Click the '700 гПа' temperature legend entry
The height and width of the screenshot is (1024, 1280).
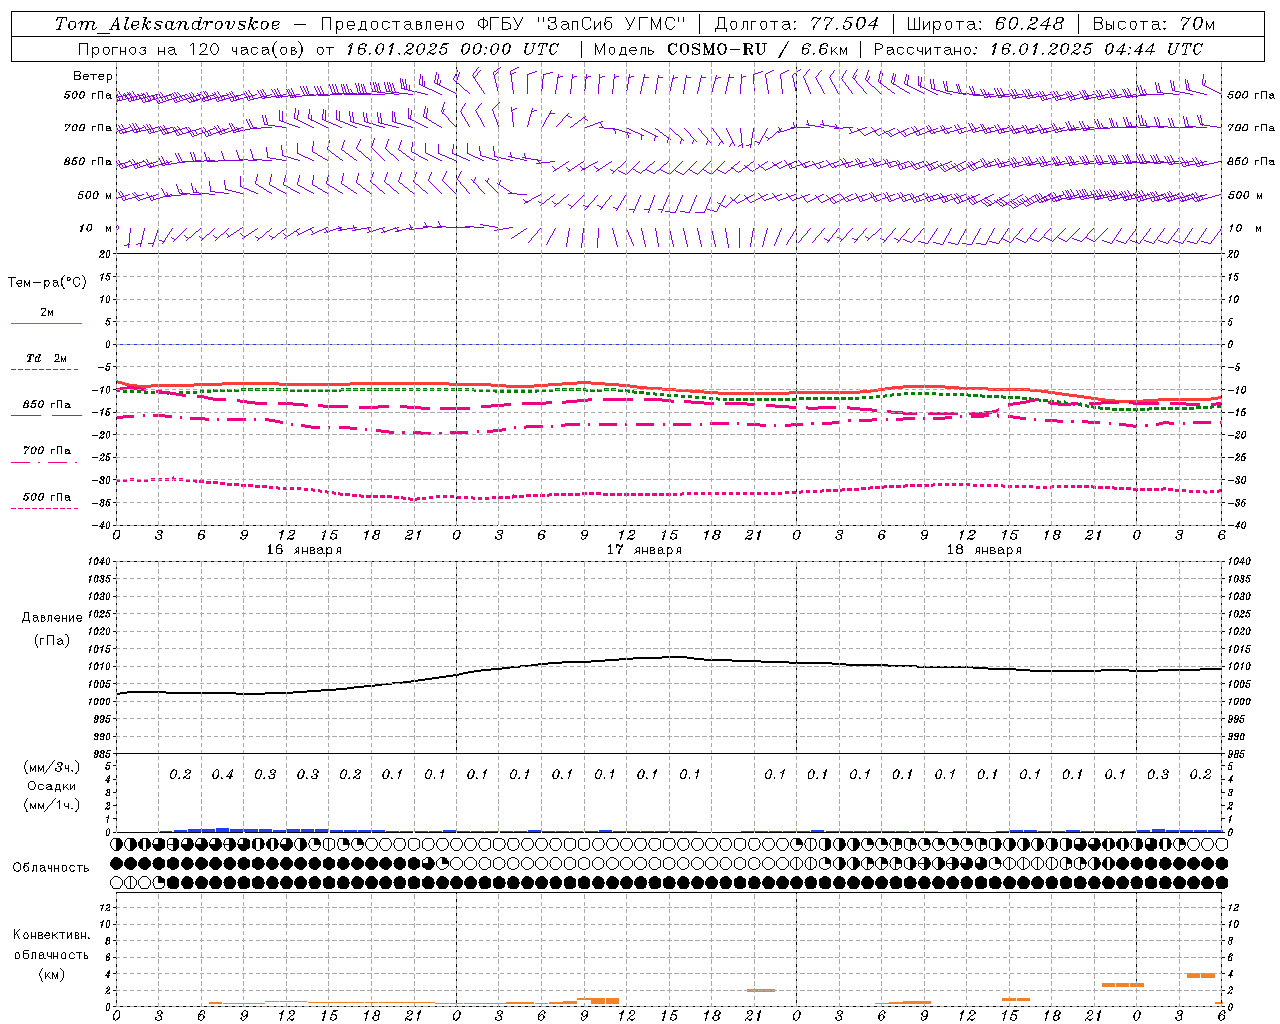(46, 451)
